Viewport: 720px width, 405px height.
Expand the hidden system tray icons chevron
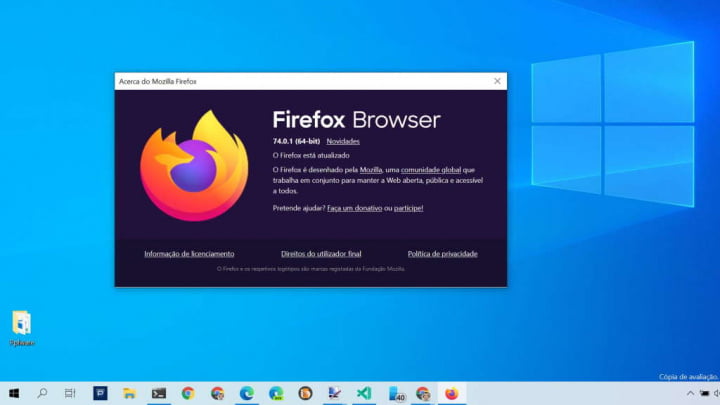pyautogui.click(x=690, y=394)
